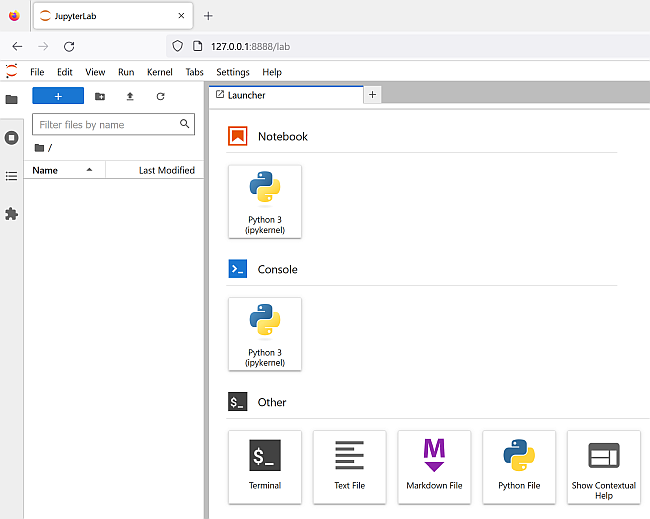Launch Python 3 notebook under Notebook section
The image size is (650, 519).
click(265, 202)
